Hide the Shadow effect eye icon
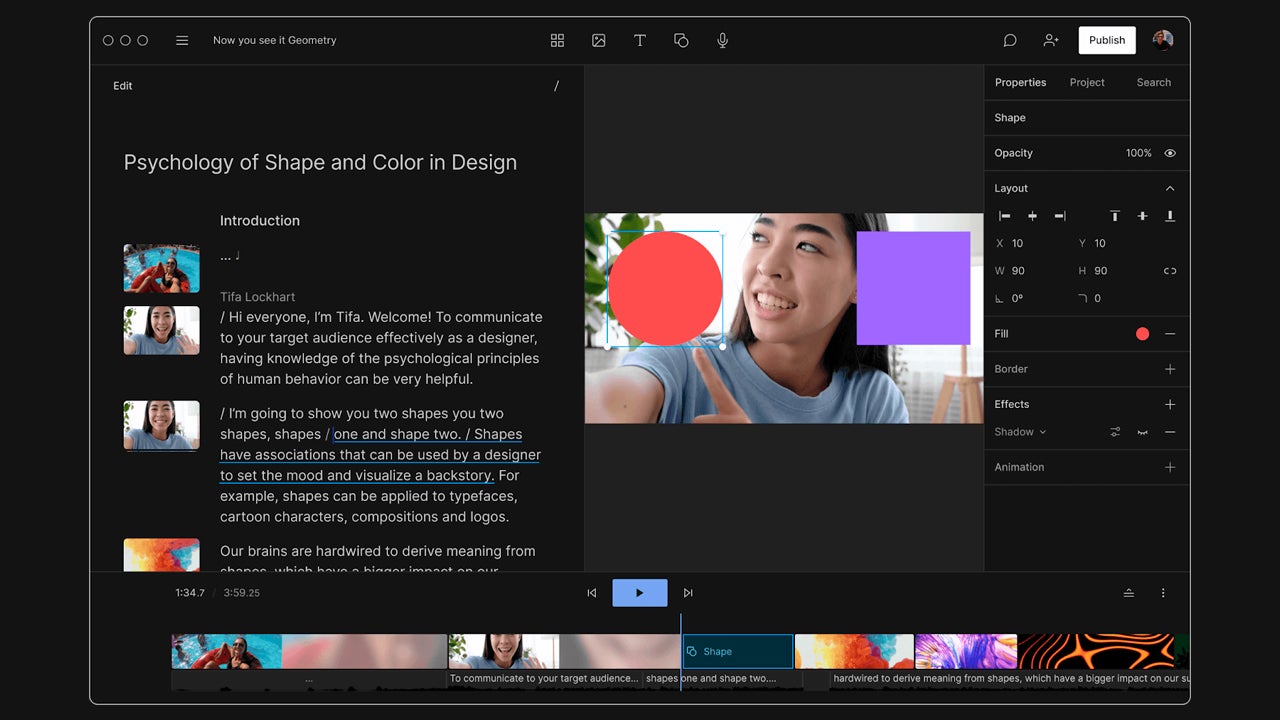The image size is (1280, 720). [x=1142, y=432]
